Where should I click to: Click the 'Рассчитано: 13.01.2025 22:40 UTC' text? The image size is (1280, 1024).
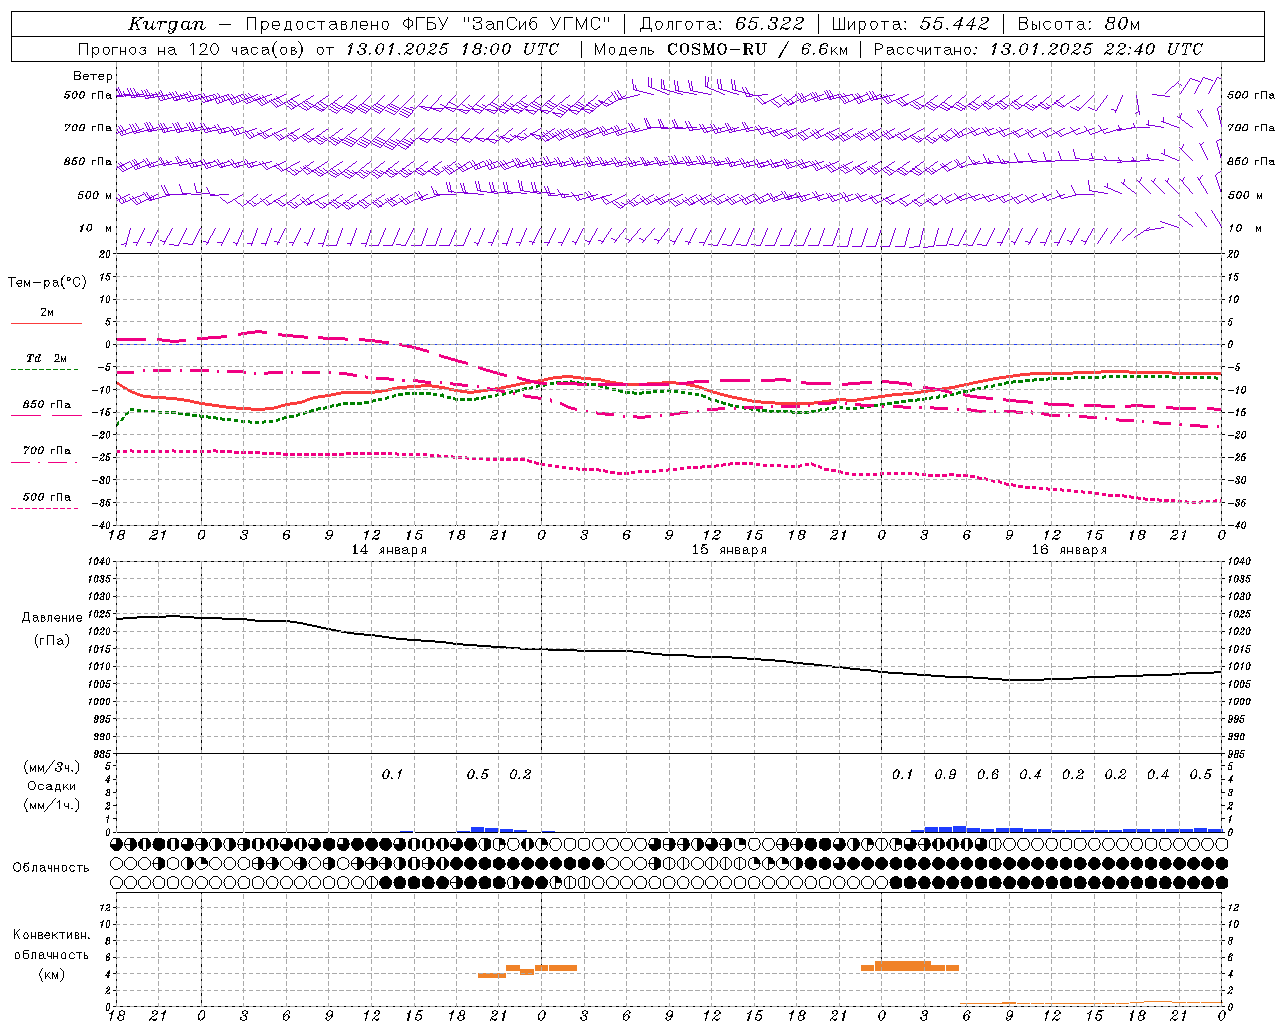point(1038,49)
